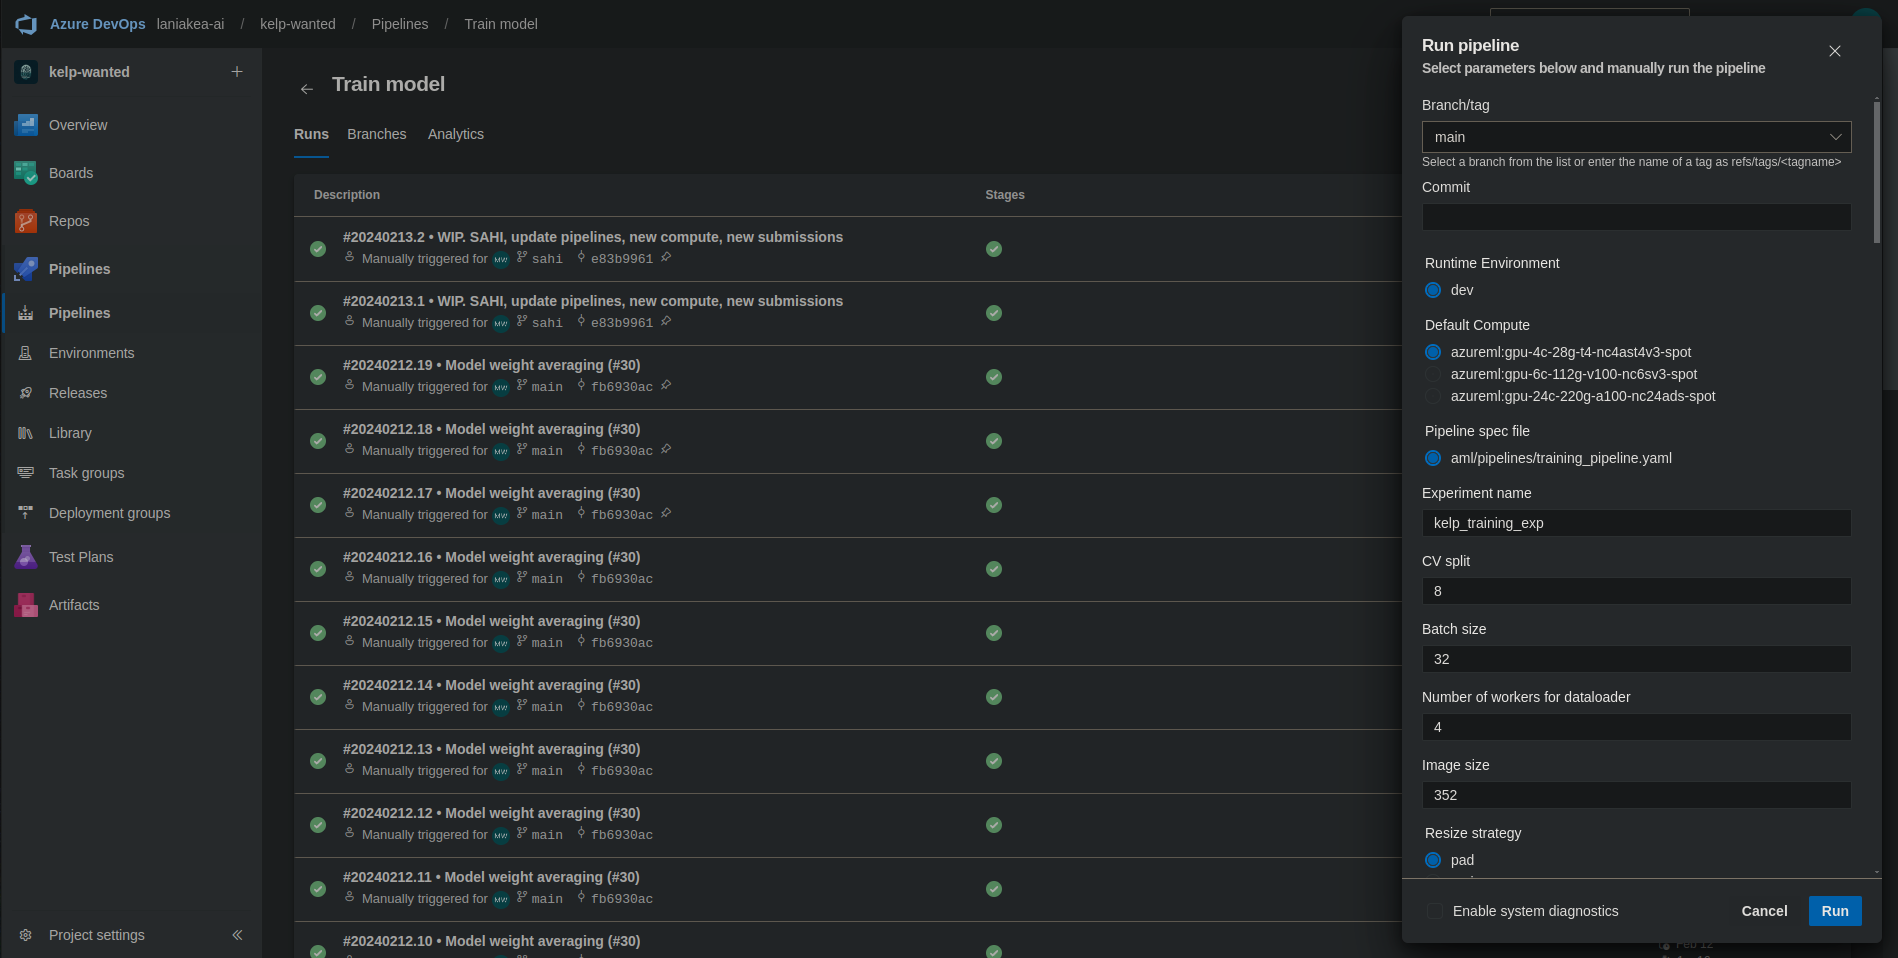The height and width of the screenshot is (958, 1898).
Task: Go back using arrow beside Train model
Action: pyautogui.click(x=307, y=89)
